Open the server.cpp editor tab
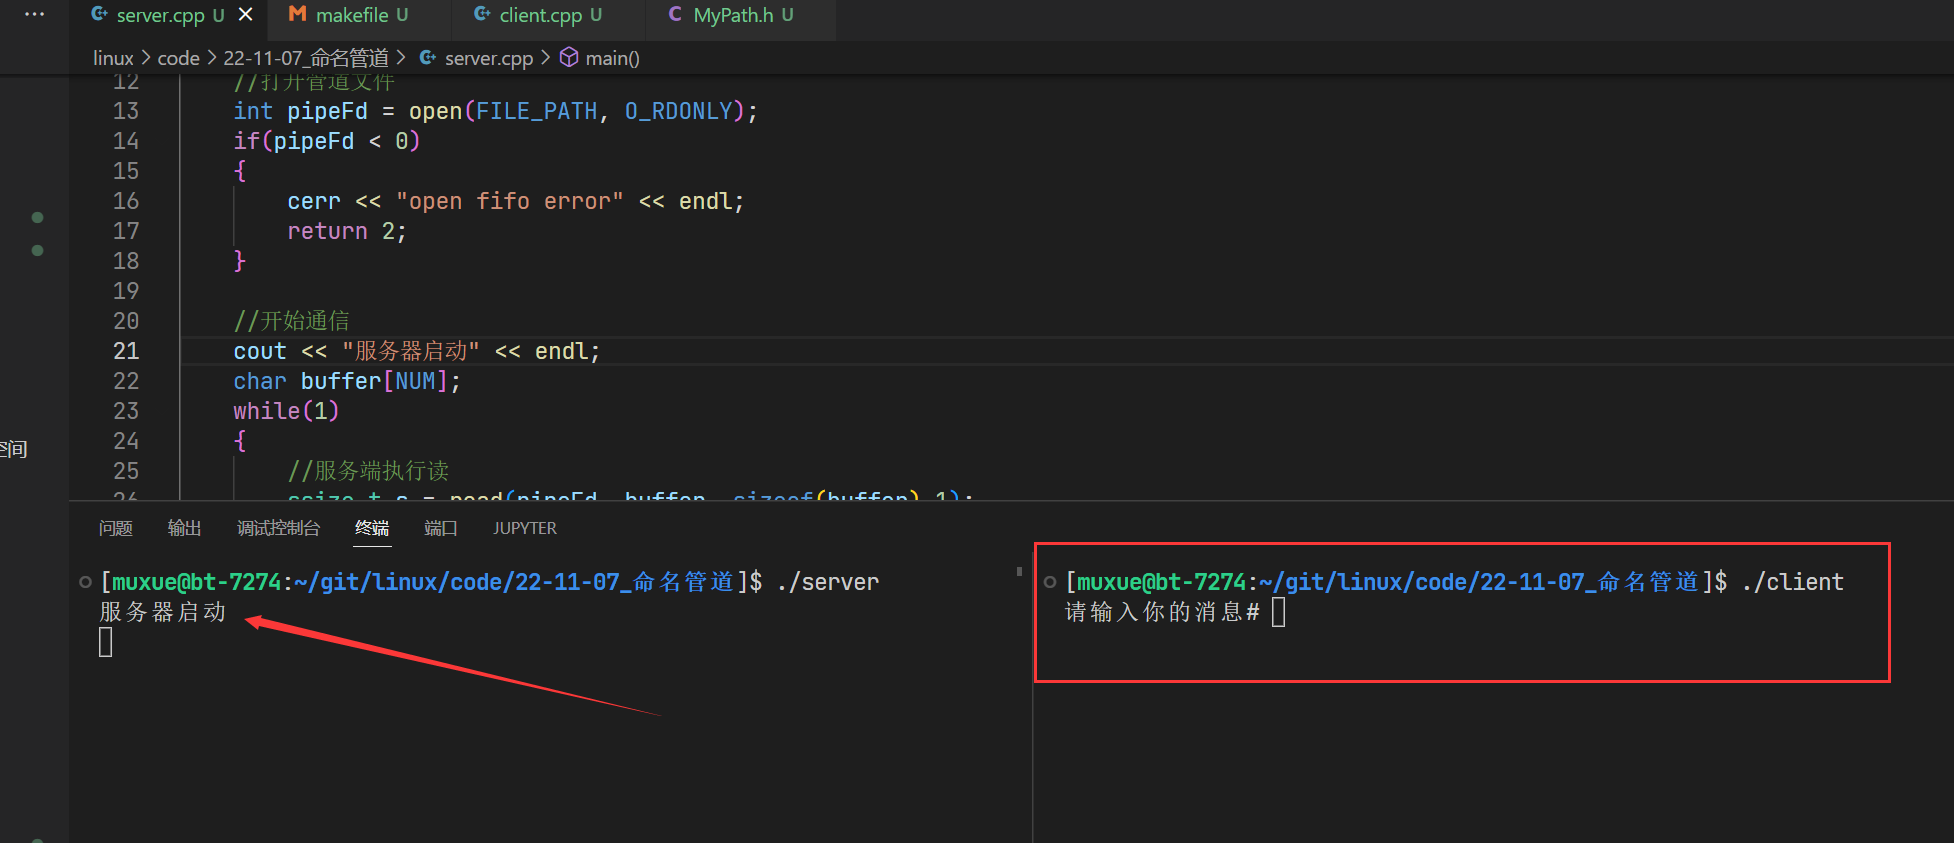 click(160, 15)
